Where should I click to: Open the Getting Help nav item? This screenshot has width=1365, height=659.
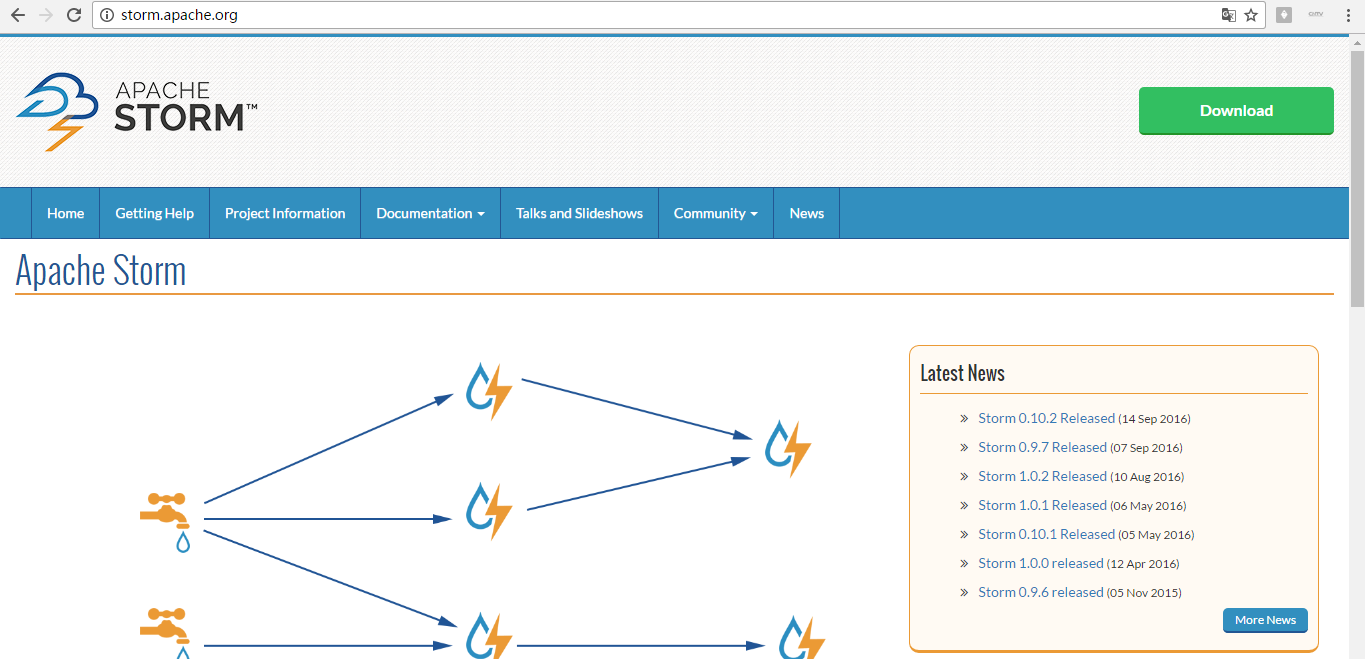pos(154,213)
